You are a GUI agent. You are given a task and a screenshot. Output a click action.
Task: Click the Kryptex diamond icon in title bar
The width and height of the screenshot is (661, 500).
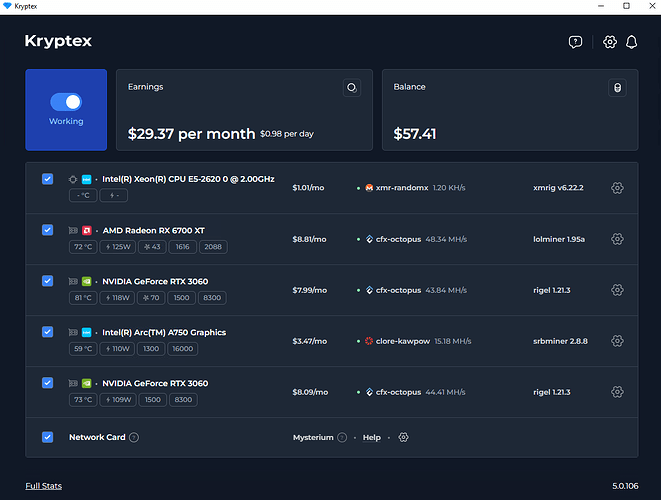point(7,6)
